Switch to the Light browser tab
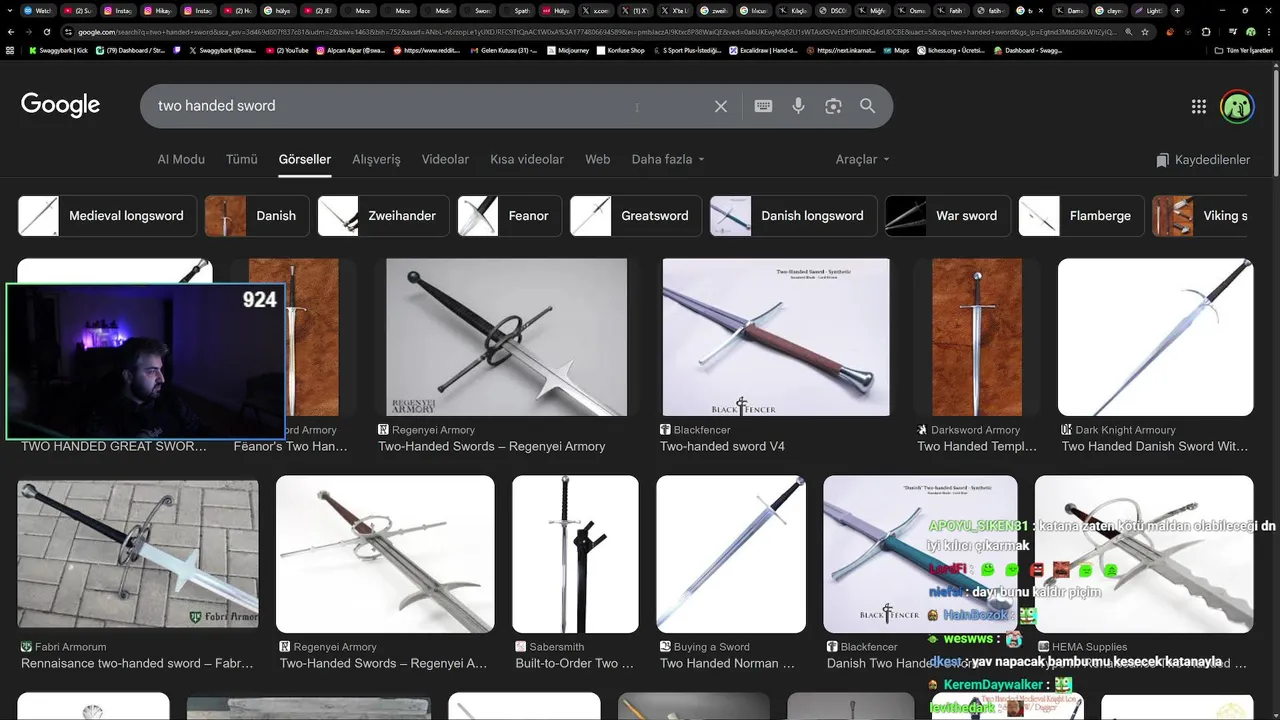Image resolution: width=1280 pixels, height=720 pixels. [x=1148, y=11]
